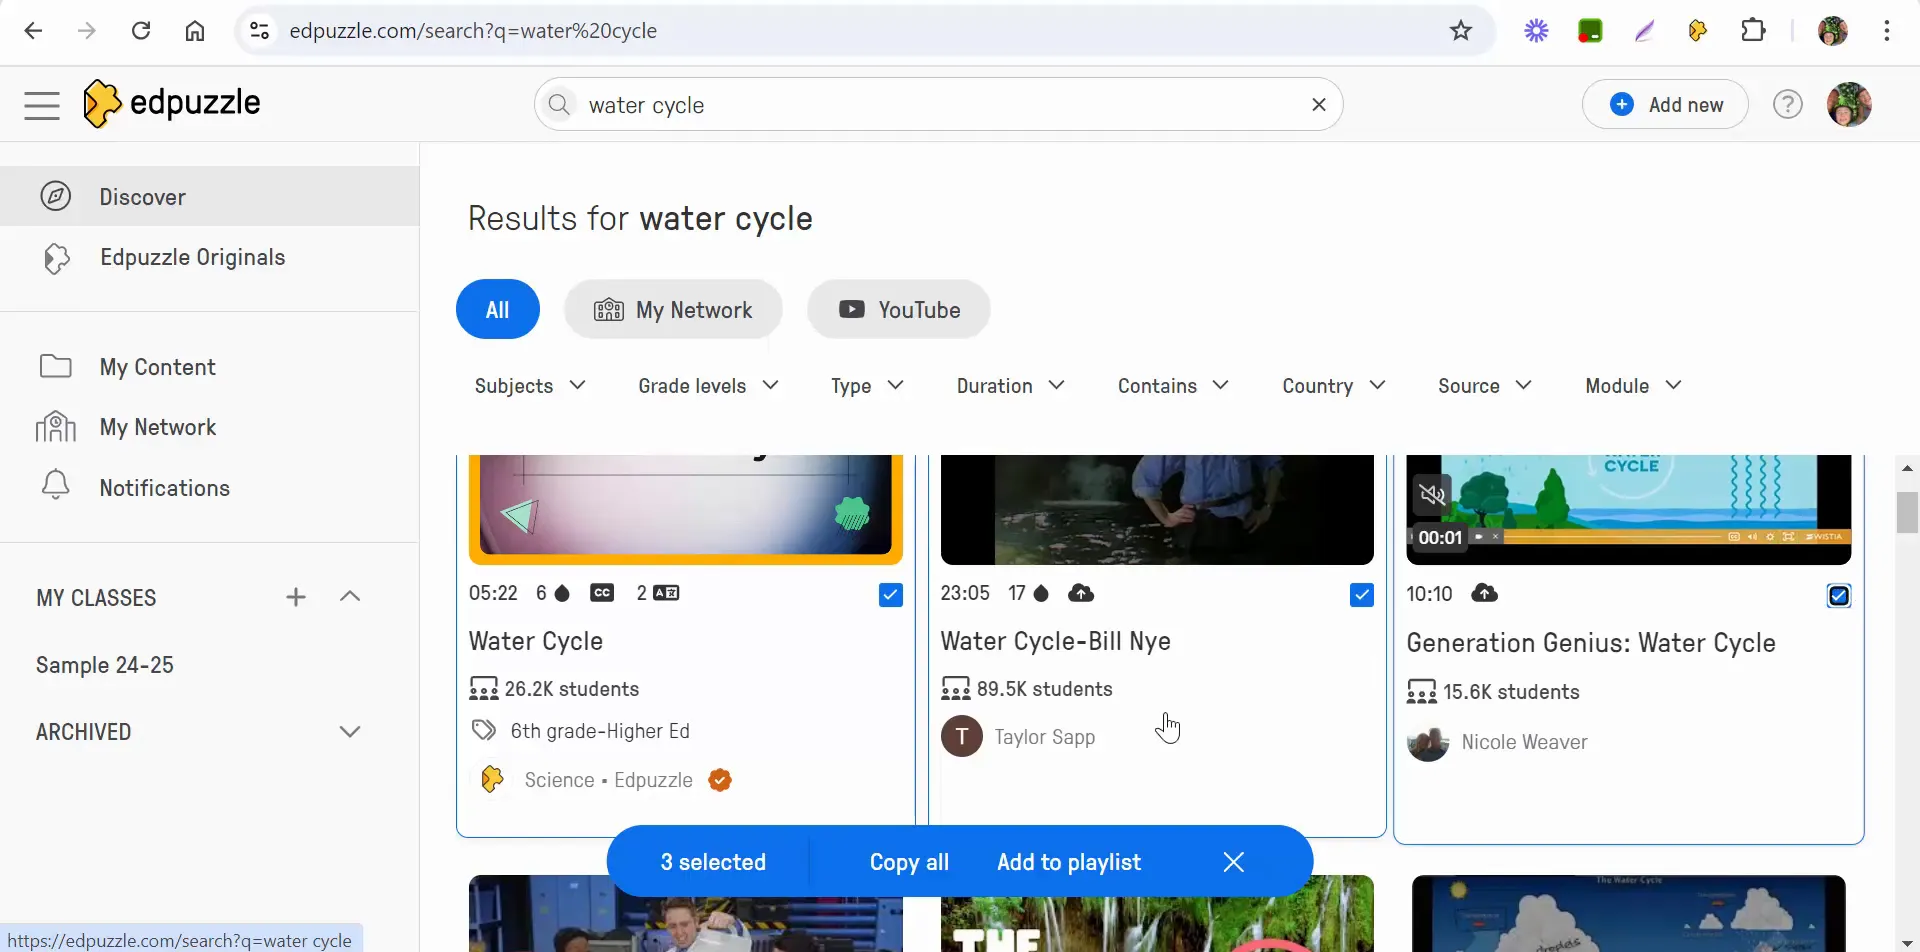The height and width of the screenshot is (952, 1920).
Task: Click the page vertical scrollbar thumb
Action: tap(1907, 513)
